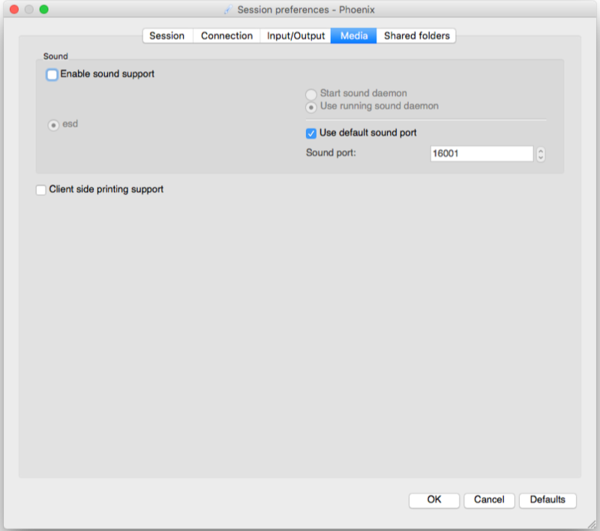Select the esd radio button
600x531 pixels.
[x=54, y=125]
